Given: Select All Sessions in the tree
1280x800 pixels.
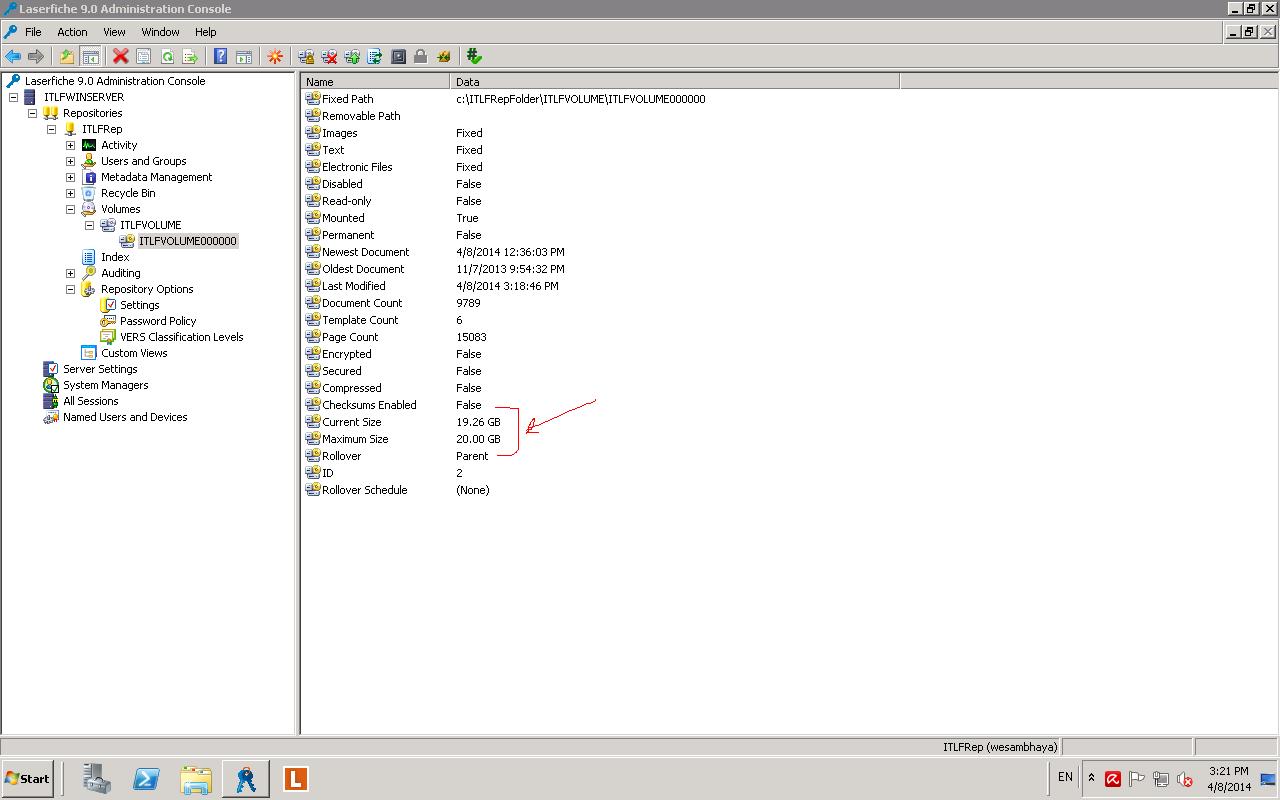Looking at the screenshot, I should tap(91, 401).
